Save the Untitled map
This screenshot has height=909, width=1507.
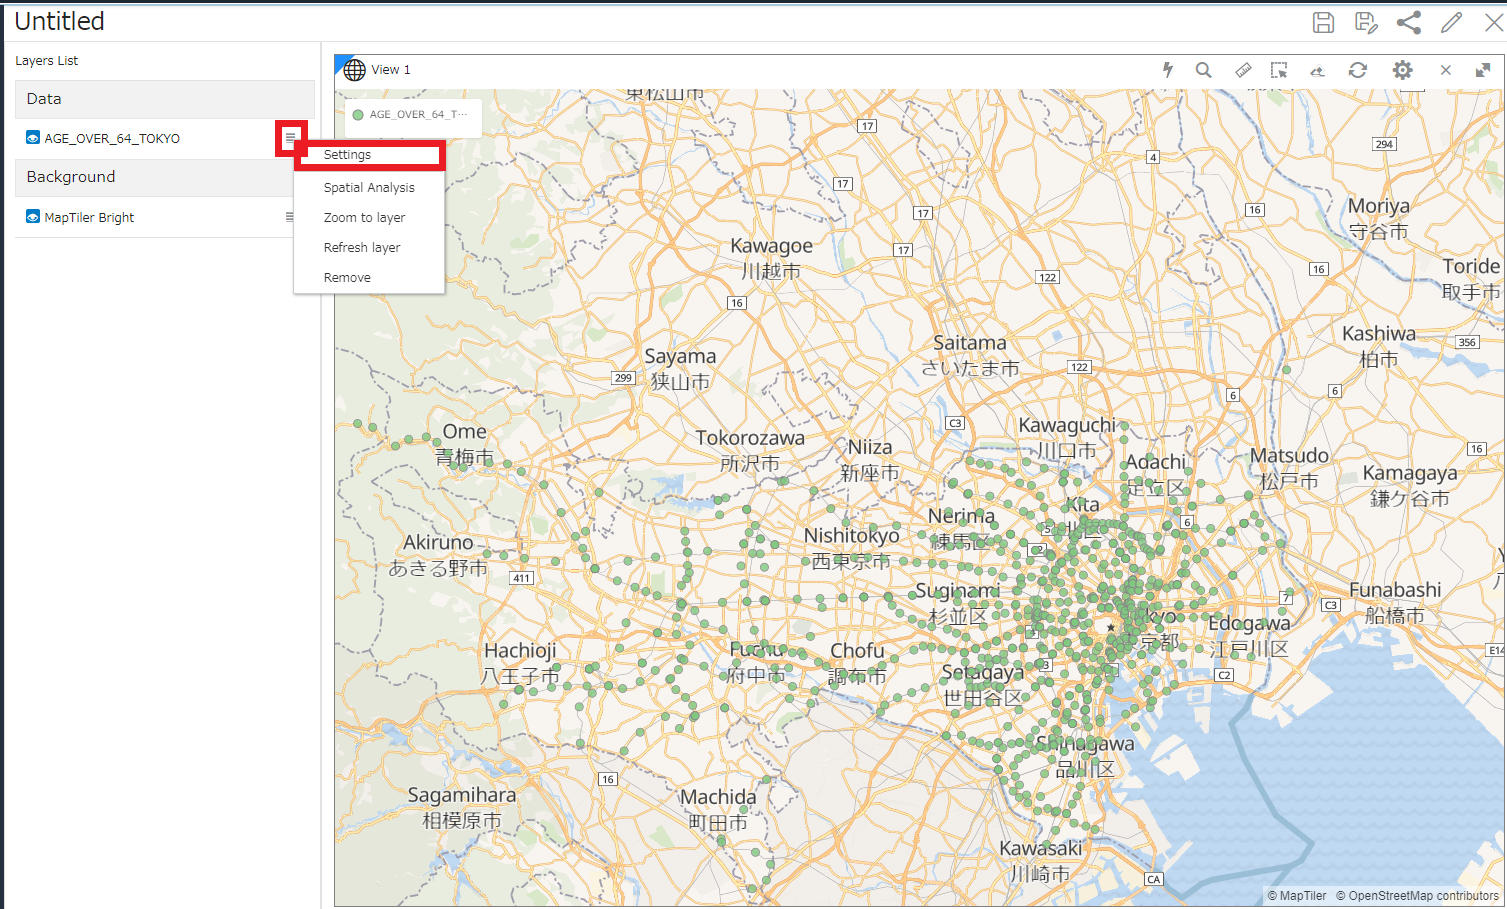coord(1323,23)
